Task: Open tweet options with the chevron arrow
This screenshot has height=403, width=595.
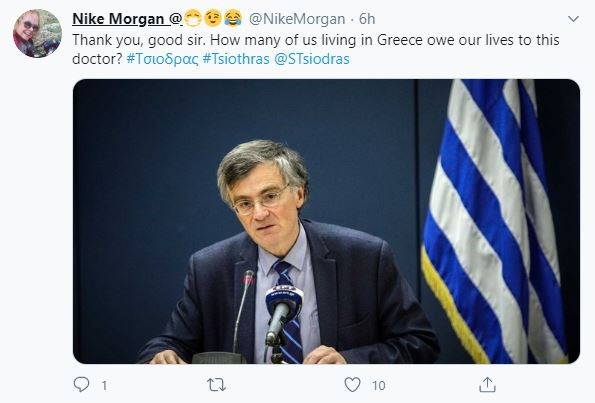Action: [573, 19]
